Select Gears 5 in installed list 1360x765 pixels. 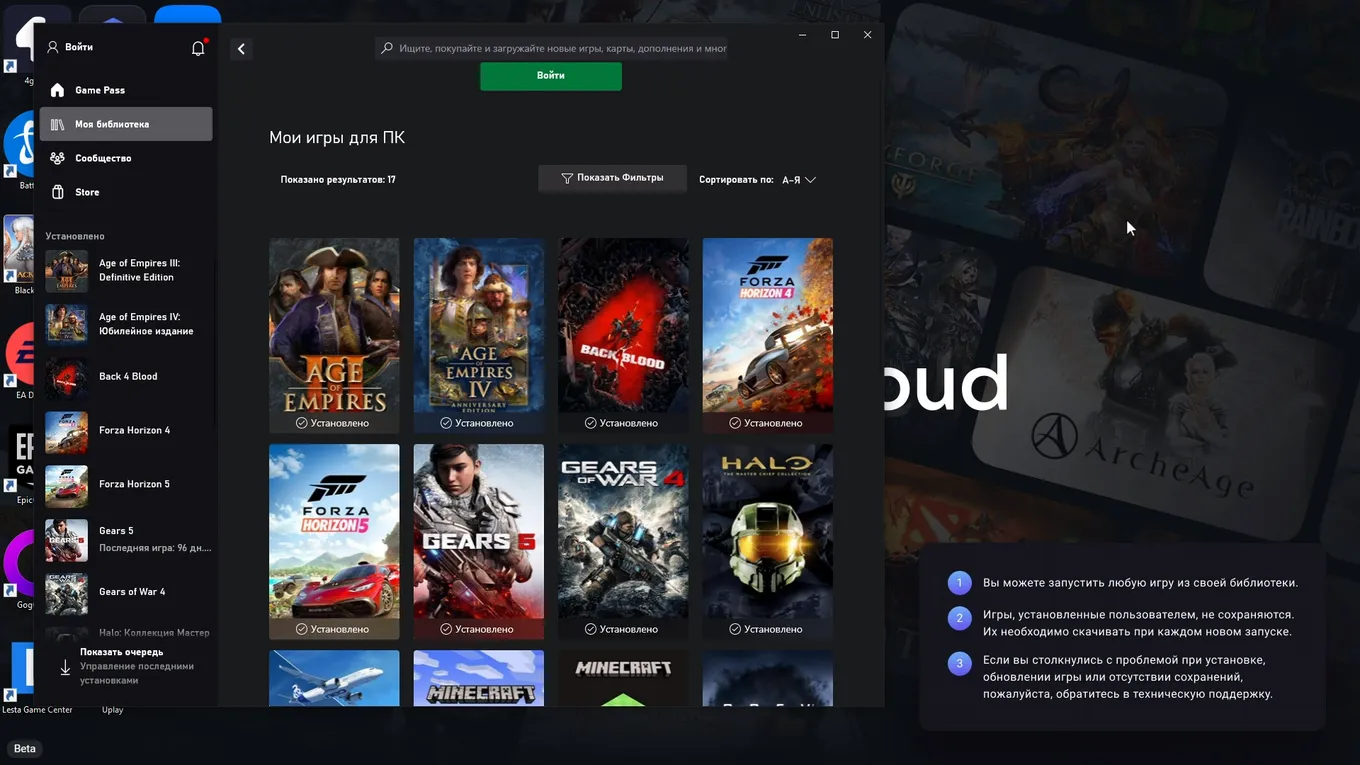click(x=116, y=531)
